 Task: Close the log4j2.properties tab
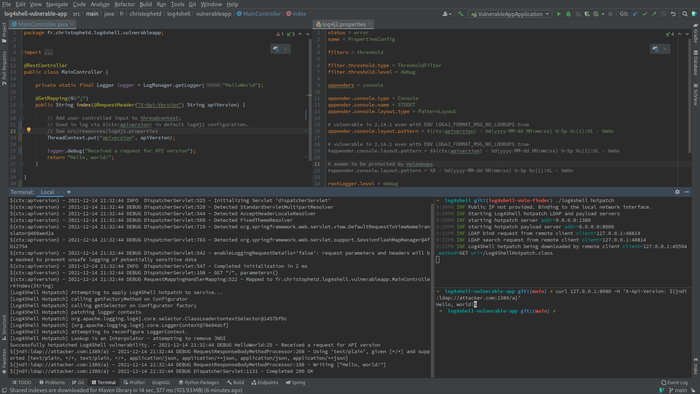point(370,24)
